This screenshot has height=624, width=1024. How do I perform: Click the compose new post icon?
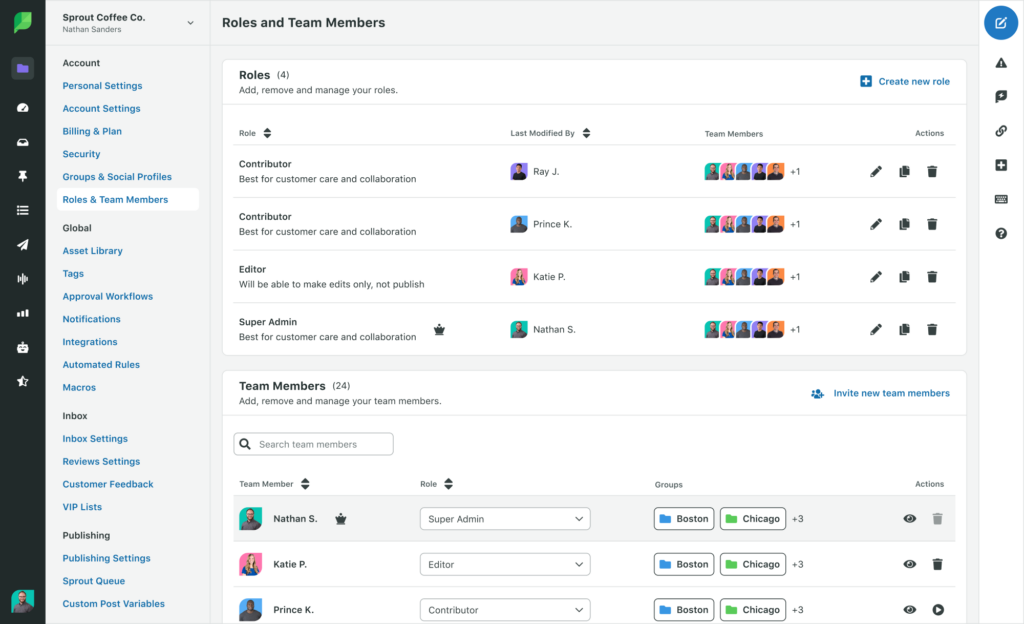click(x=1001, y=22)
